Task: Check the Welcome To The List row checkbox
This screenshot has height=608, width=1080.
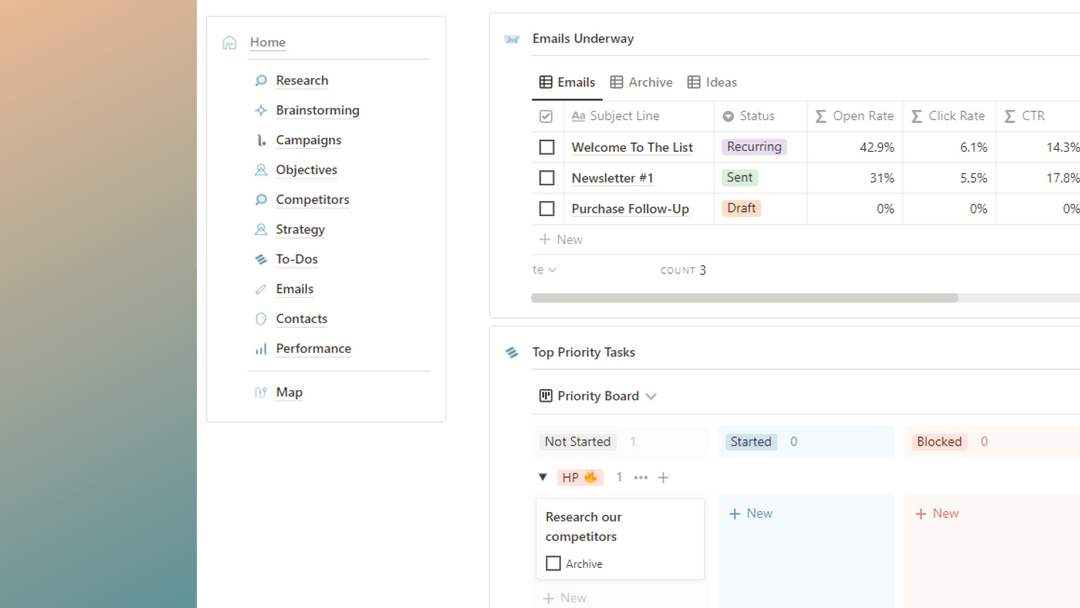Action: tap(547, 147)
